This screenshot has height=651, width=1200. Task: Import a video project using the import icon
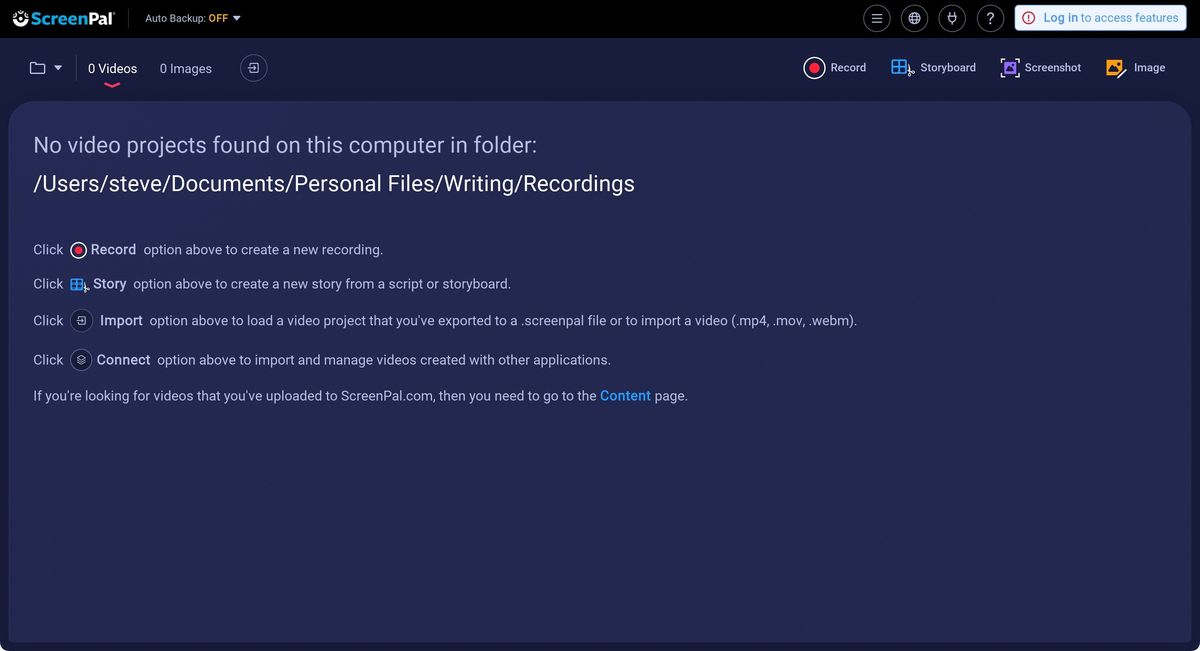coord(253,67)
